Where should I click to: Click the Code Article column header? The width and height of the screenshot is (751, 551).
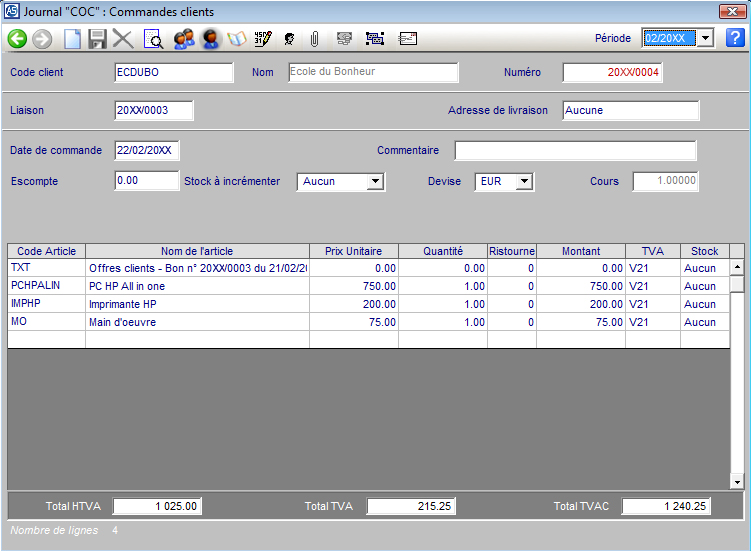[x=47, y=251]
